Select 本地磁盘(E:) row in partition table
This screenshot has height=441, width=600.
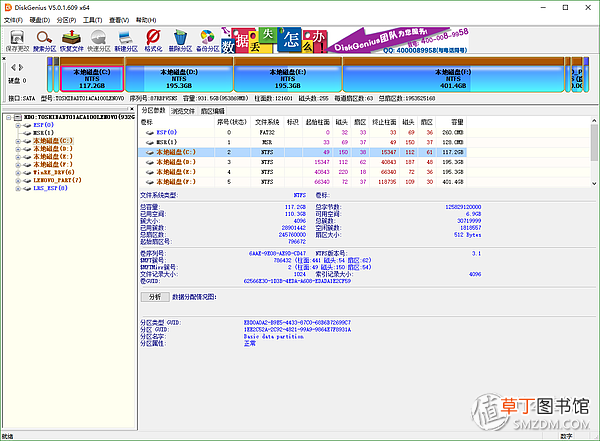[x=302, y=172]
